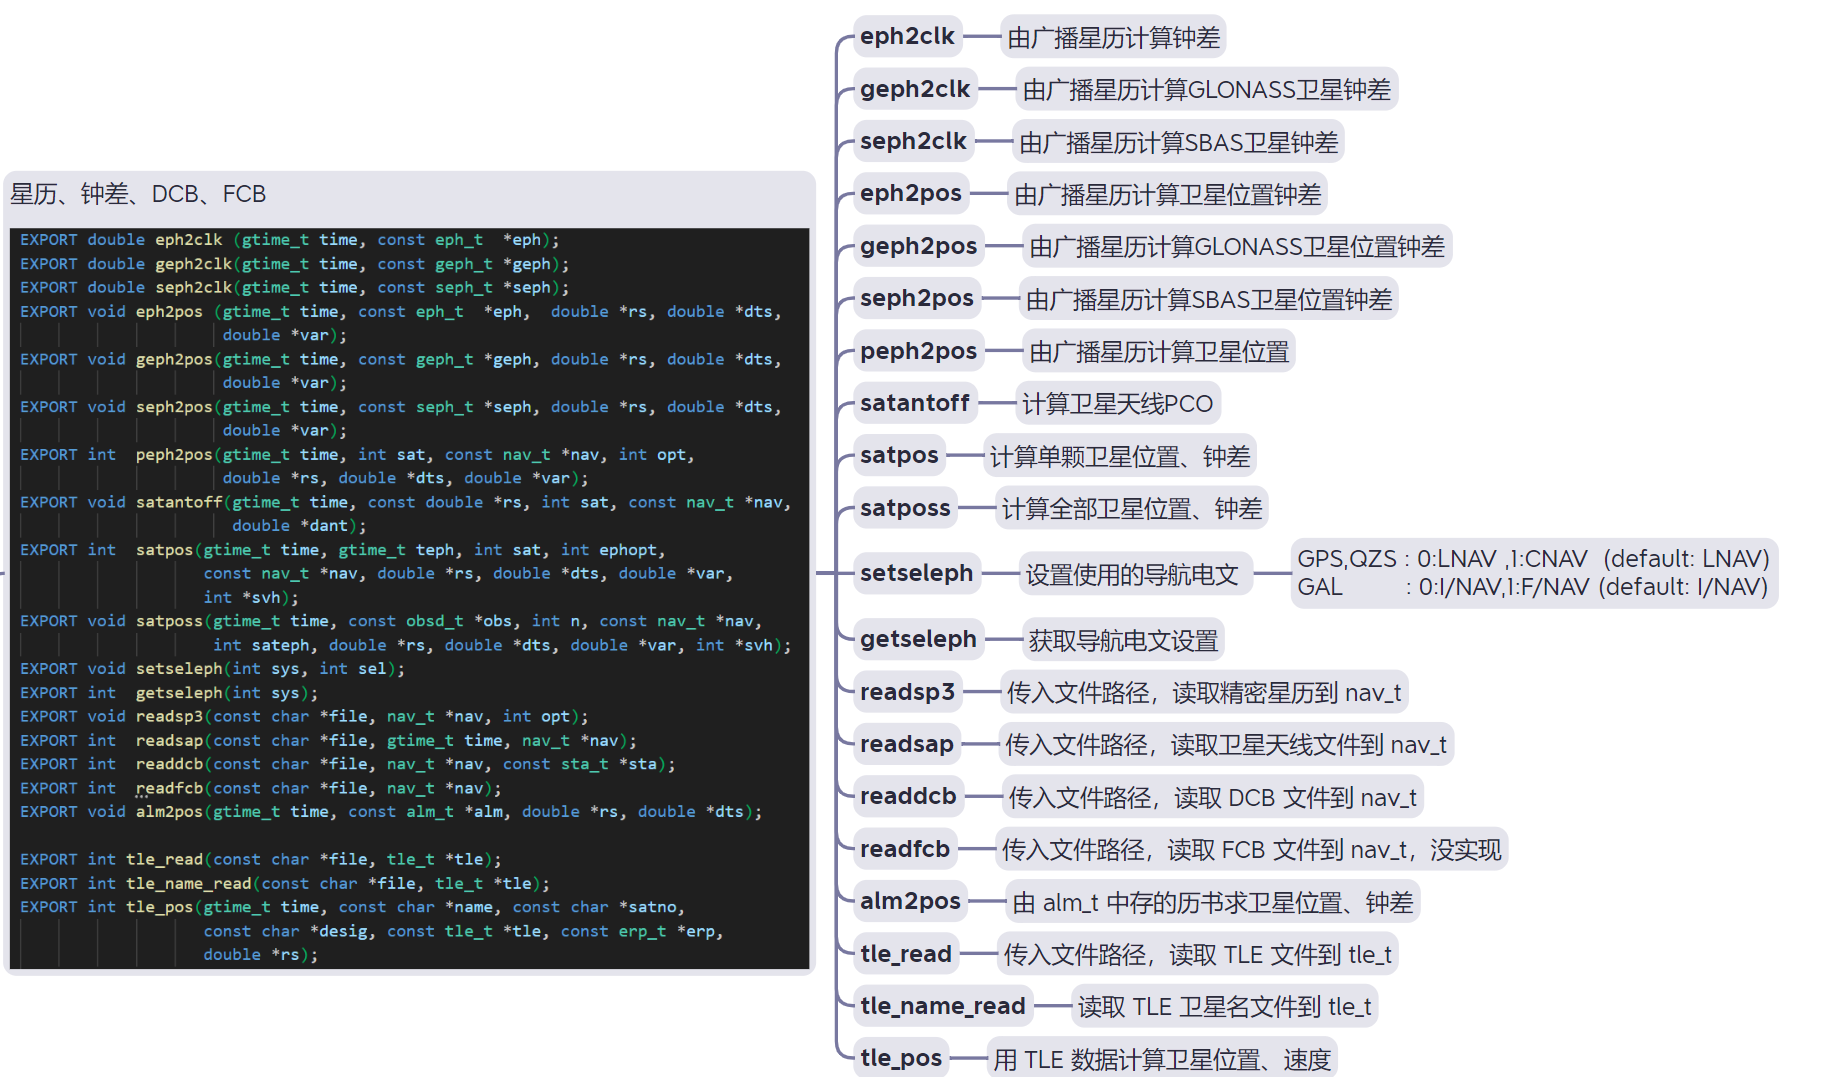Click description 由广播星历计算卫星位置钟差
Viewport: 1824px width, 1077px height.
pyautogui.click(x=1167, y=195)
